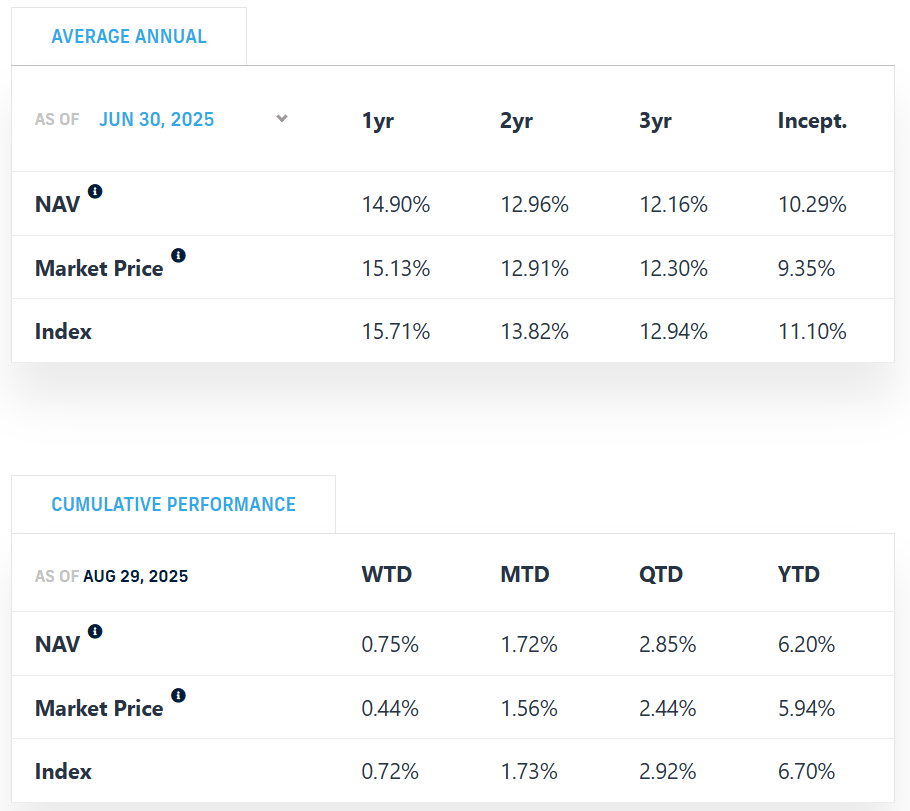Click the WTD column header
The width and height of the screenshot is (910, 811).
click(386, 574)
